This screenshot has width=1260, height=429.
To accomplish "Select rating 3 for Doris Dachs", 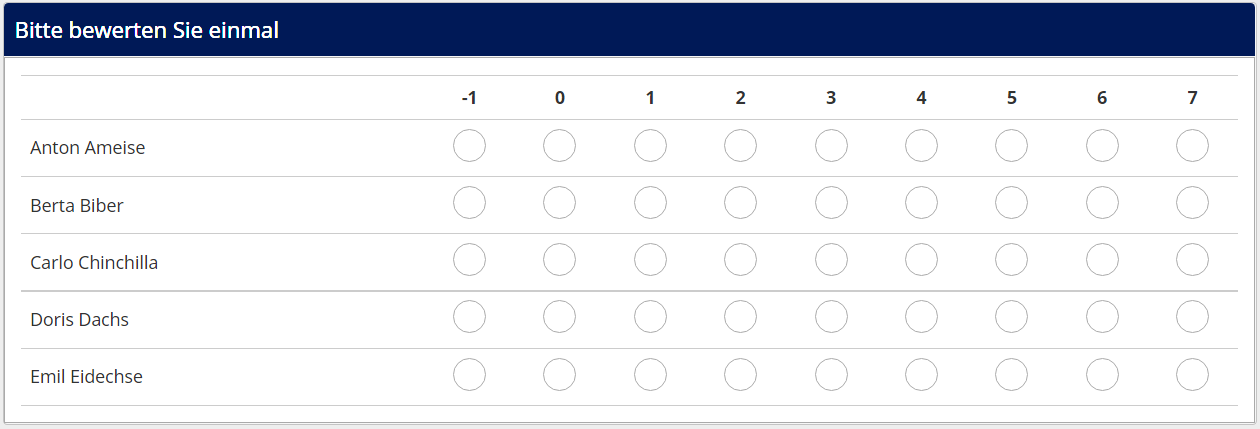I will tap(831, 317).
